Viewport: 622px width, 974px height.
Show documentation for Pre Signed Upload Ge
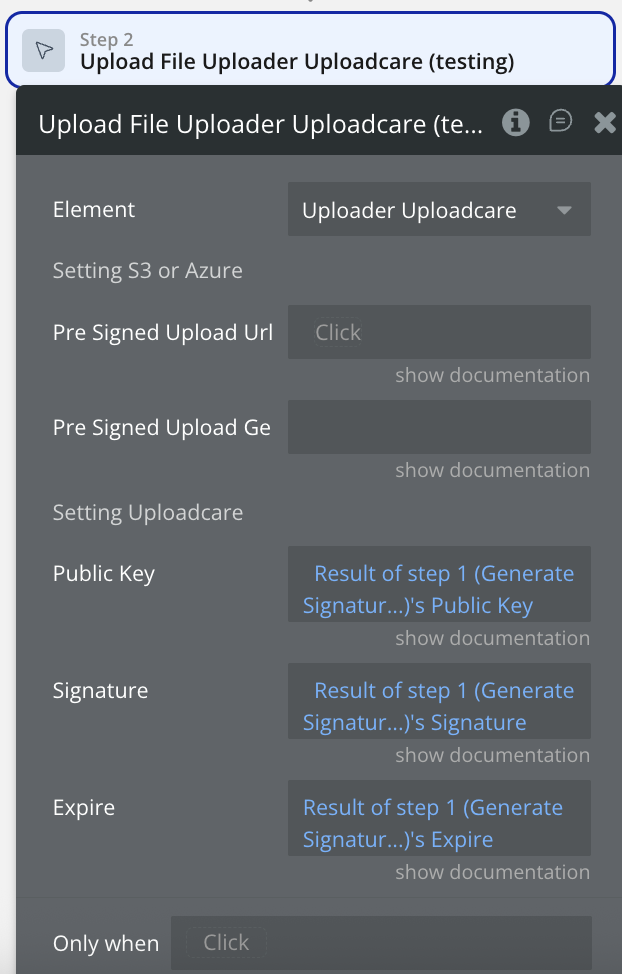492,470
